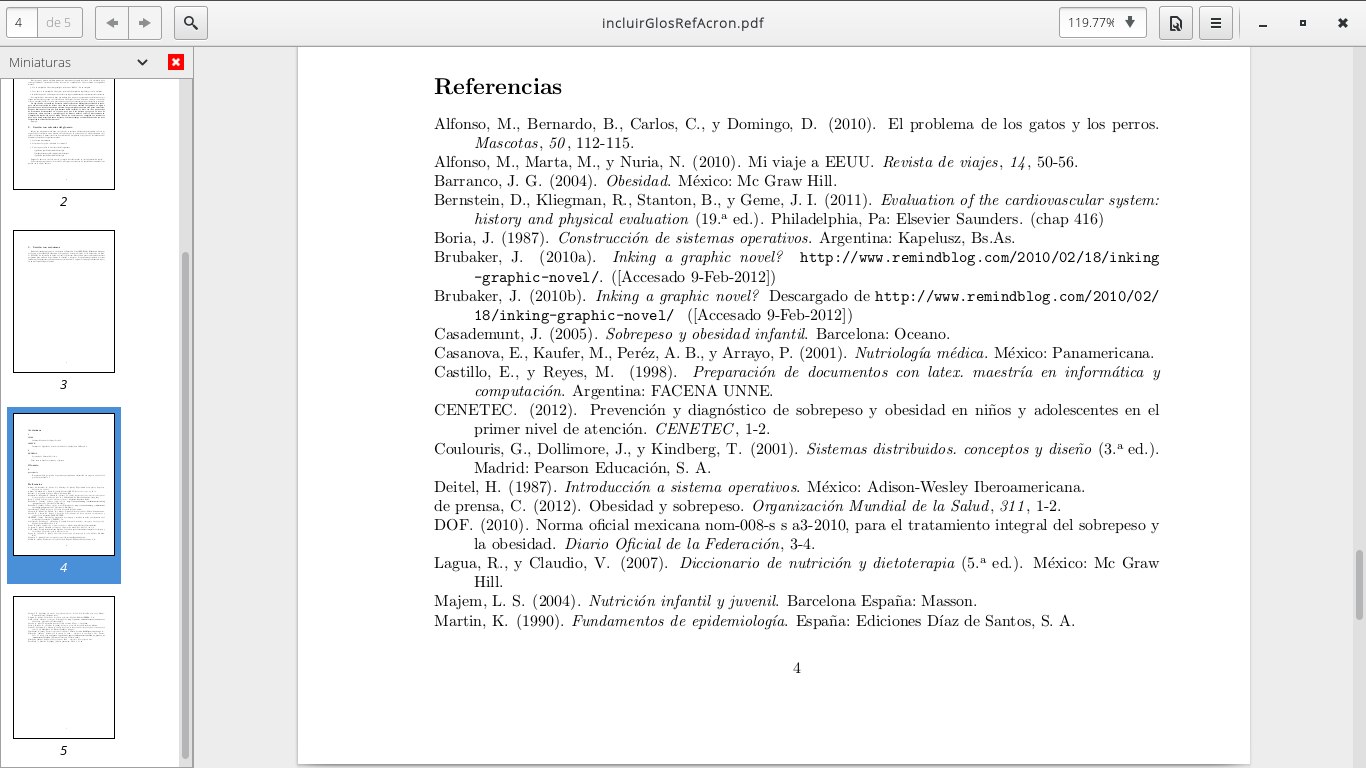The height and width of the screenshot is (768, 1366).
Task: Go to the previous page
Action: tap(112, 22)
